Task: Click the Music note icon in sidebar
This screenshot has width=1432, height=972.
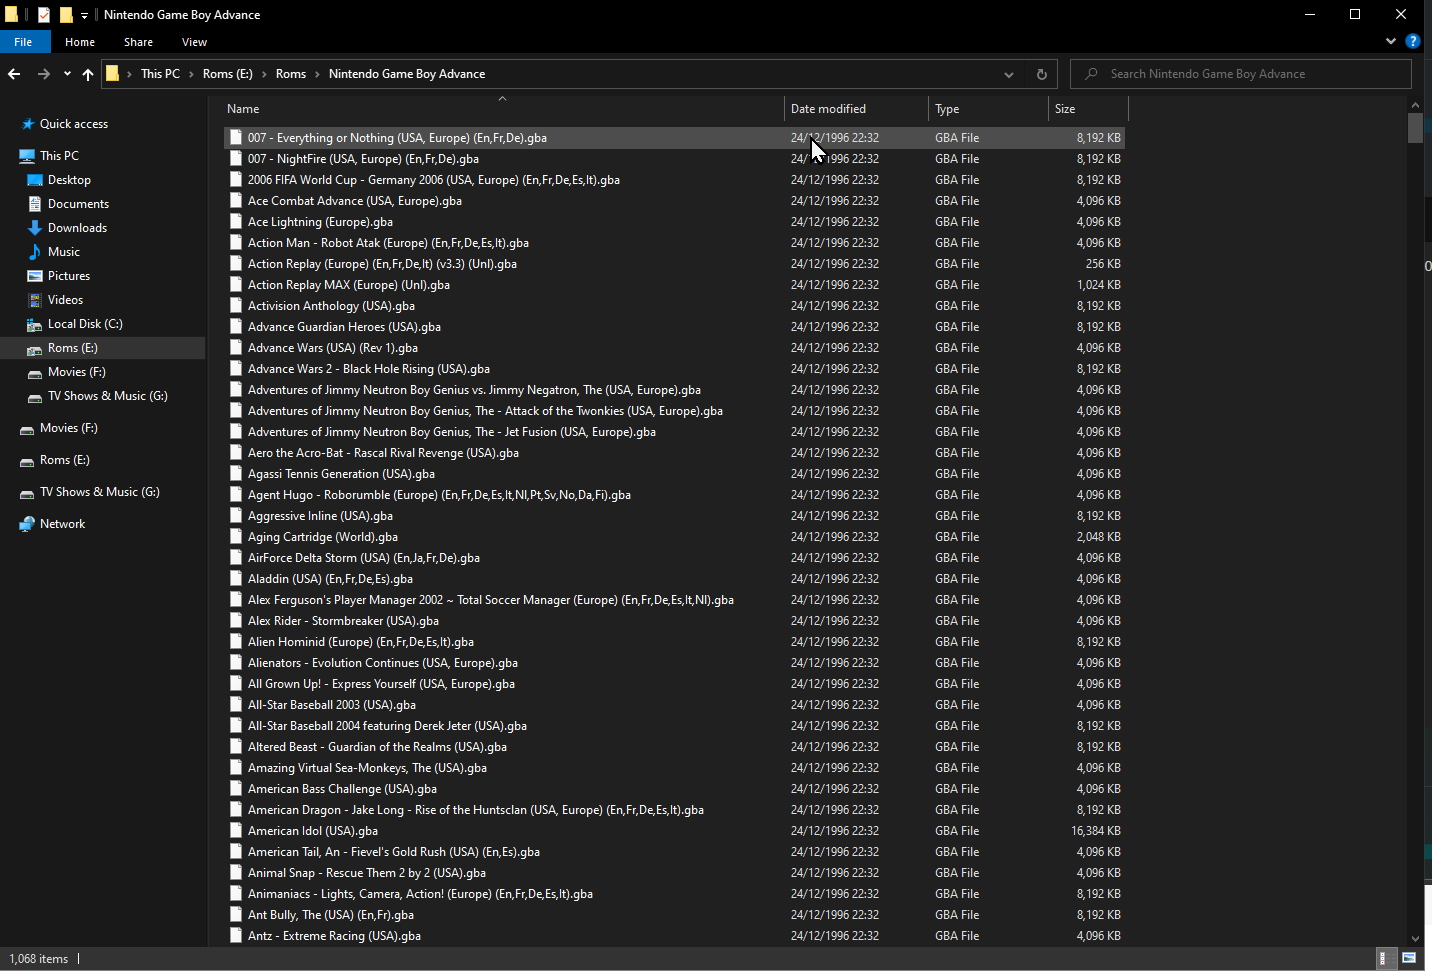Action: coord(35,252)
